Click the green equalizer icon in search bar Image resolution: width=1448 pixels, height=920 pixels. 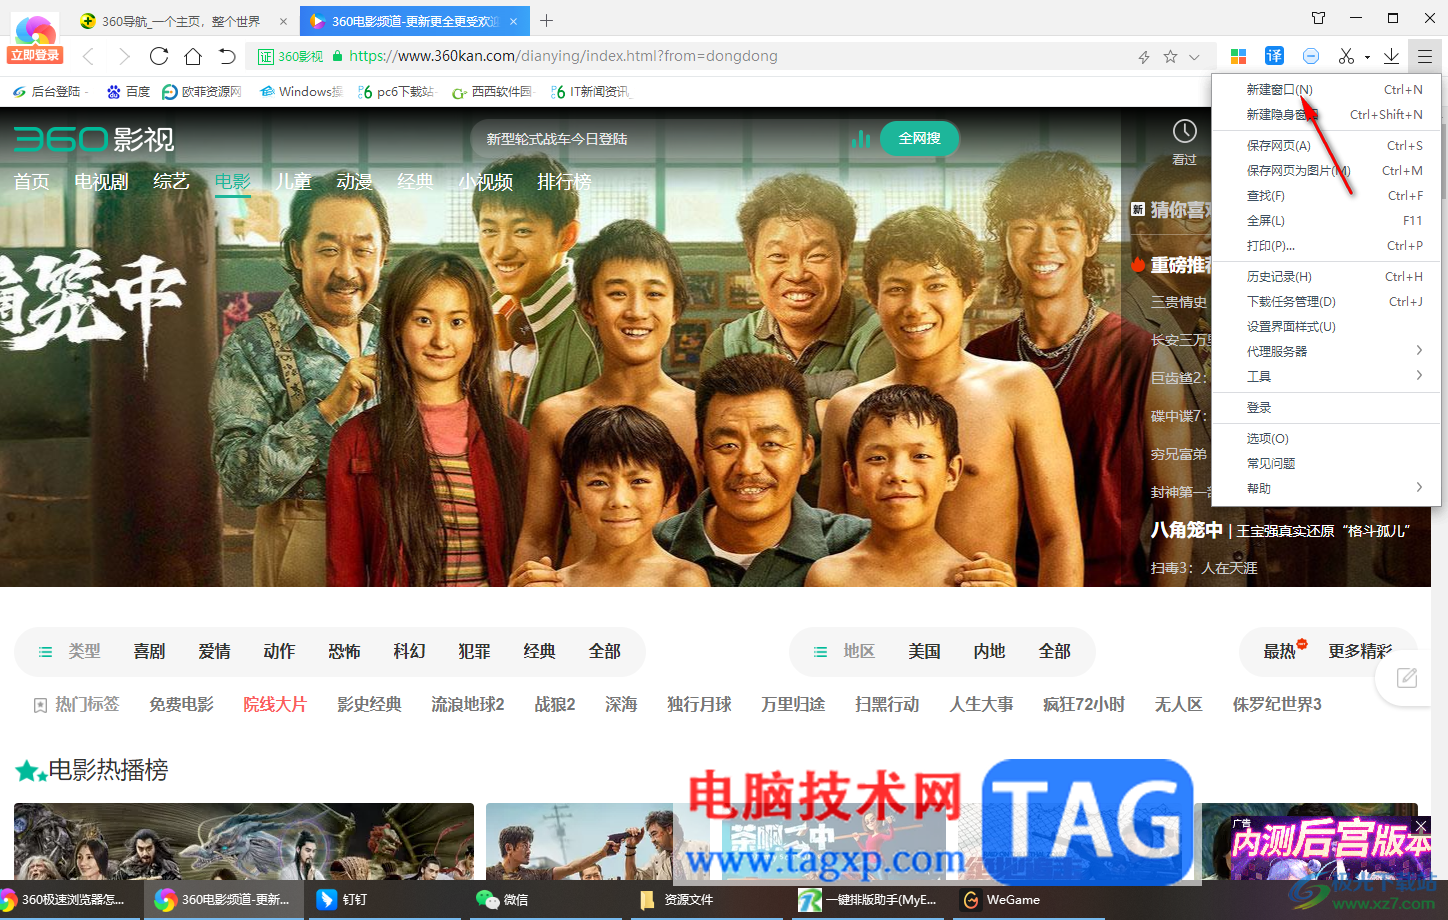click(860, 139)
